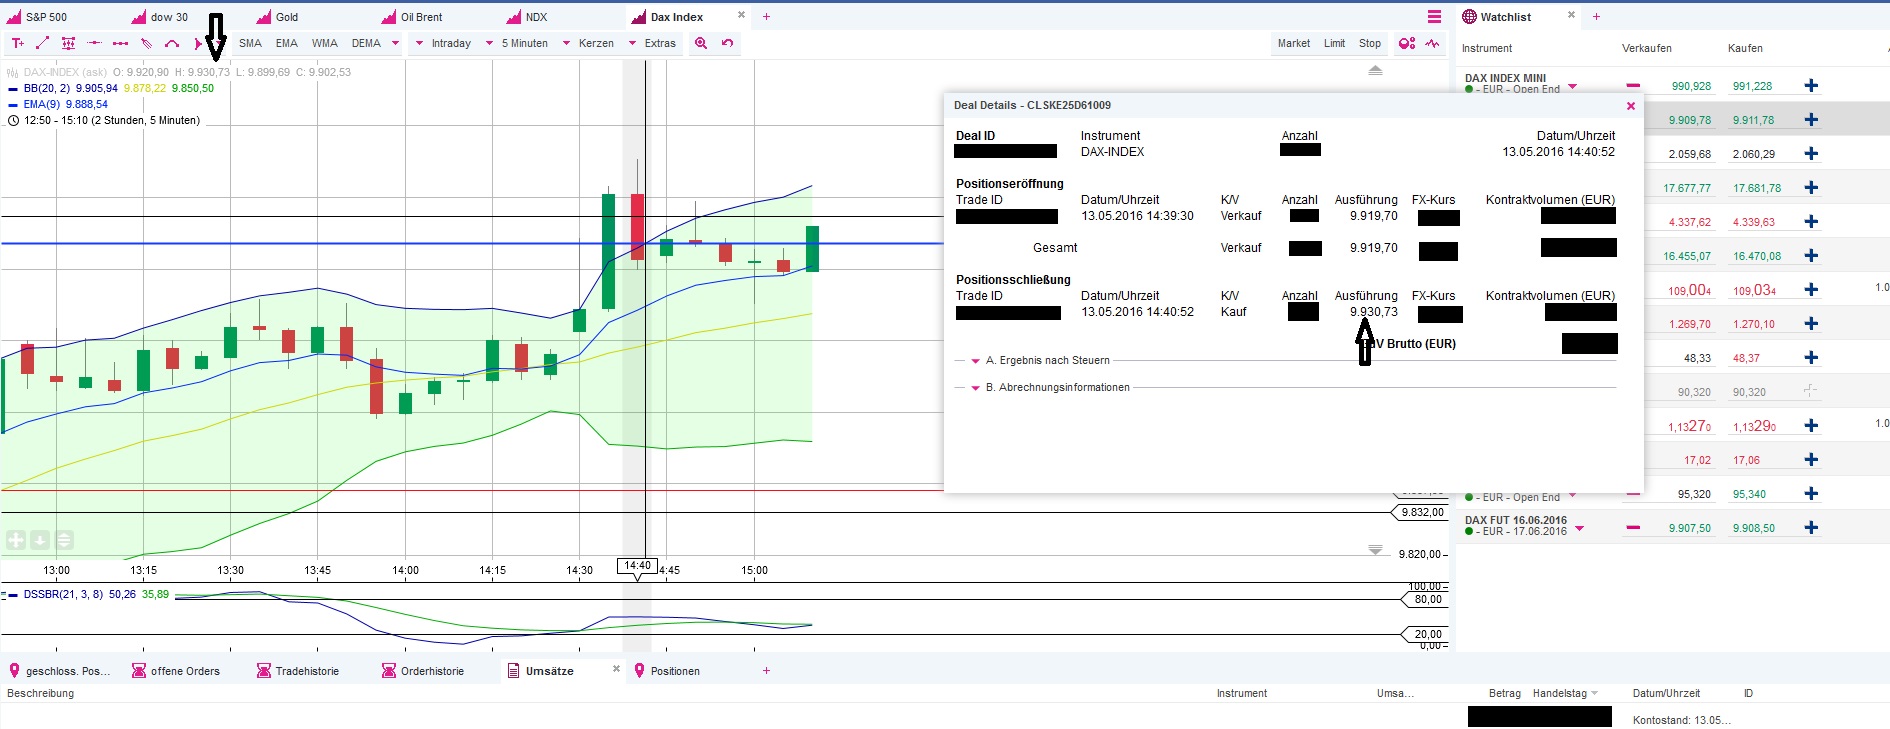Click the zoom magnifier icon in chart toolbar
Screen dimensions: 1890x729
pyautogui.click(x=701, y=43)
